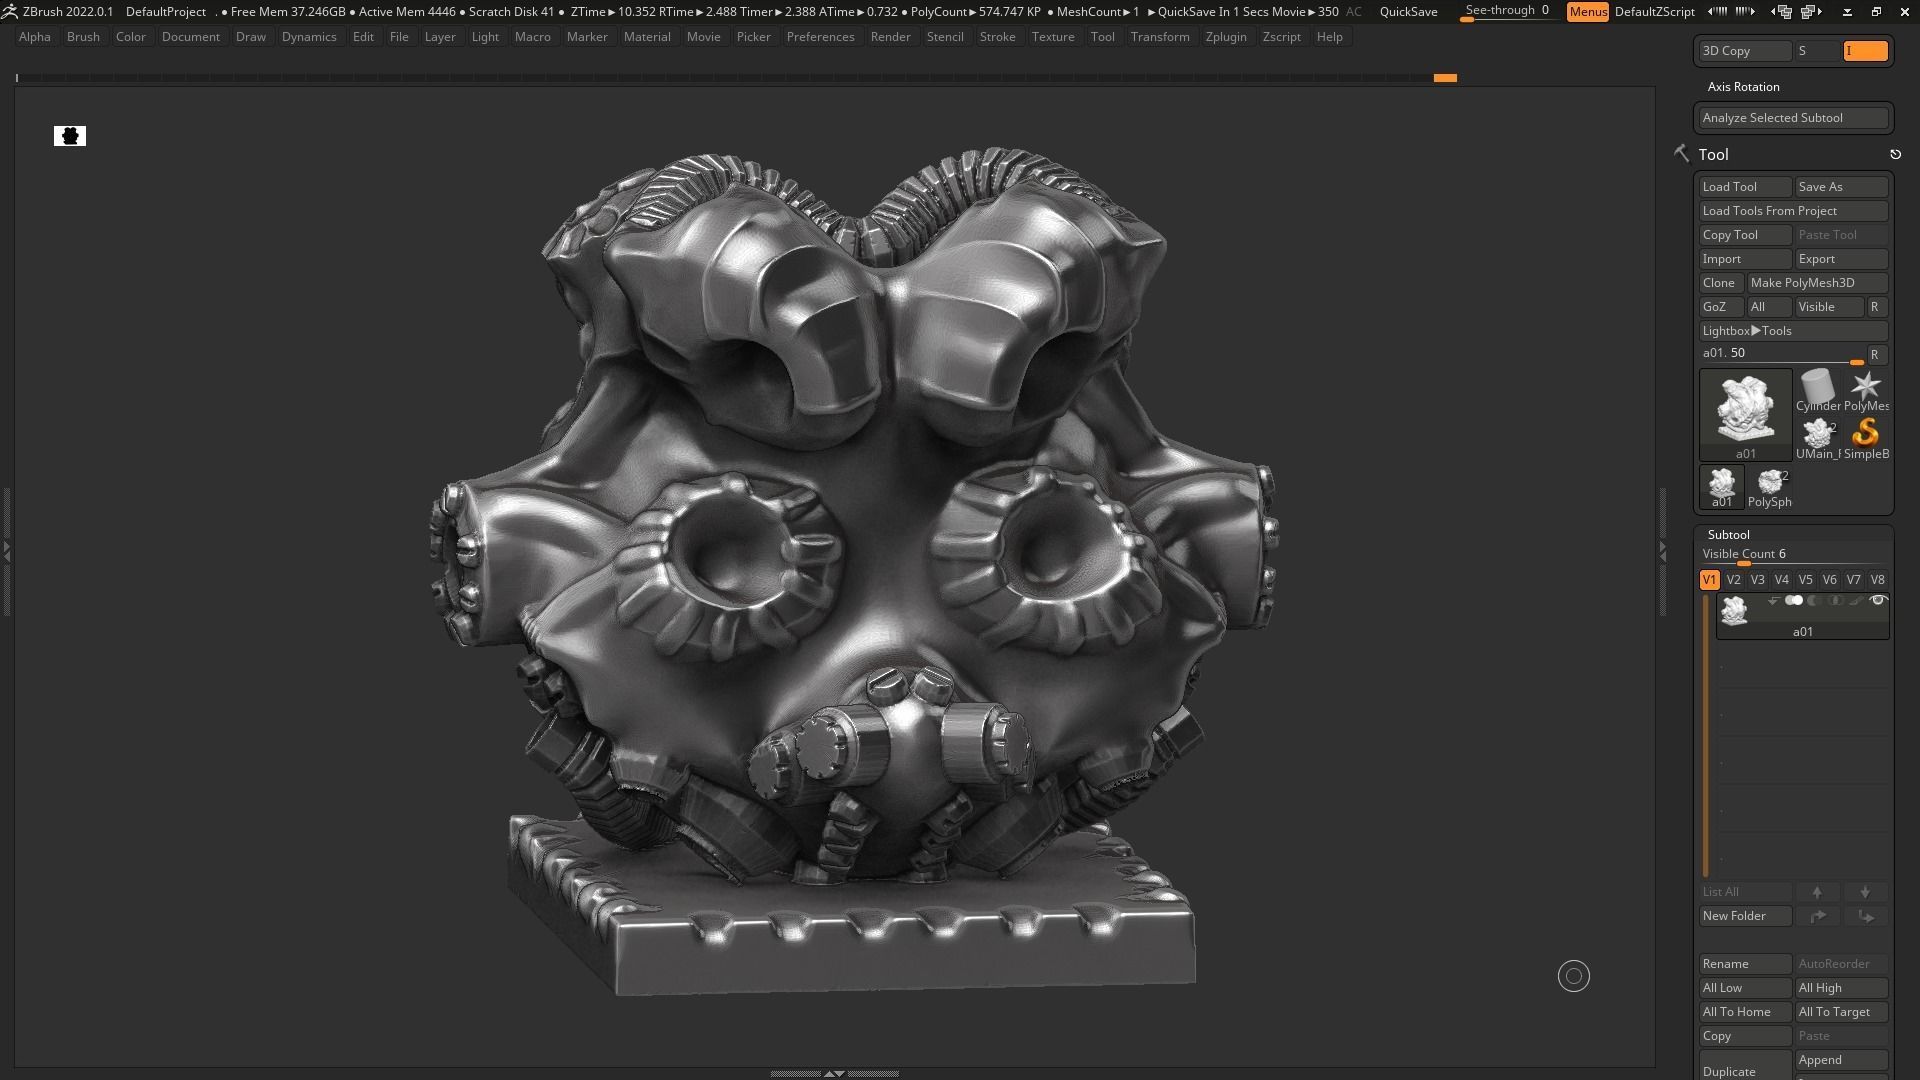Toggle a01 subtool eye visibility
Screen dimensions: 1920x1080
[x=1878, y=601]
